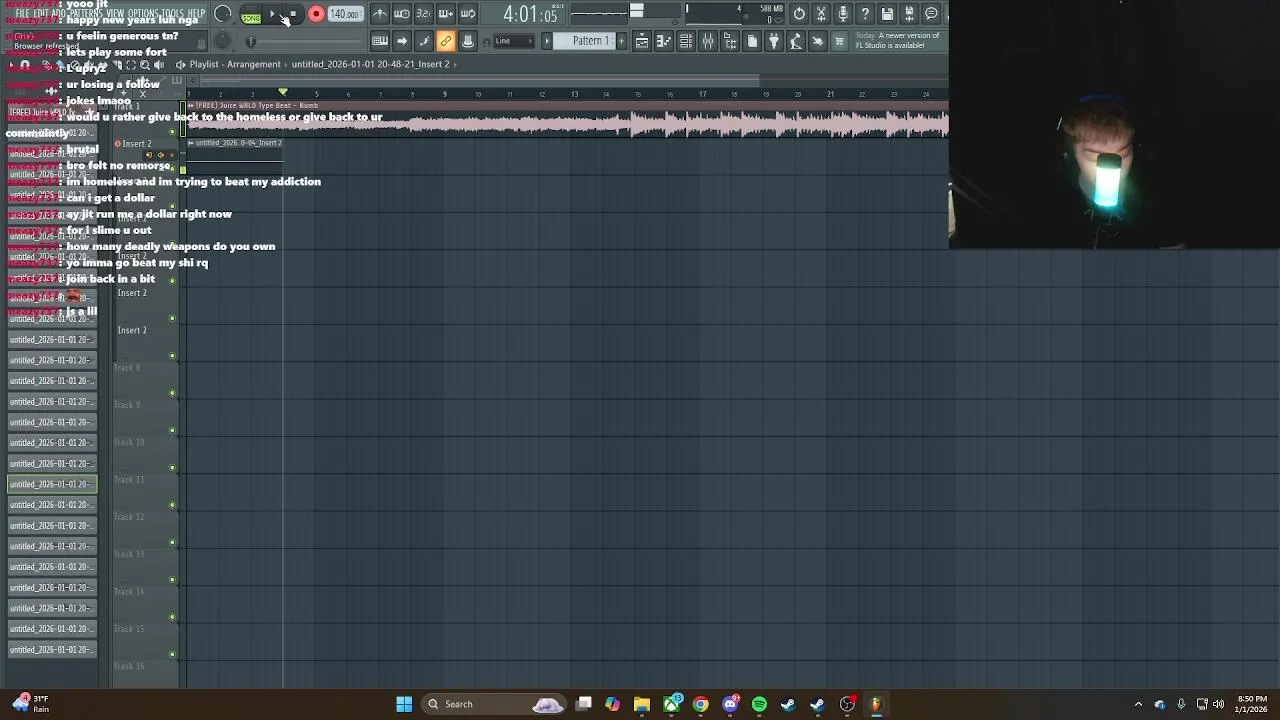Open the FILE menu
Image resolution: width=1280 pixels, height=720 pixels.
pyautogui.click(x=22, y=14)
